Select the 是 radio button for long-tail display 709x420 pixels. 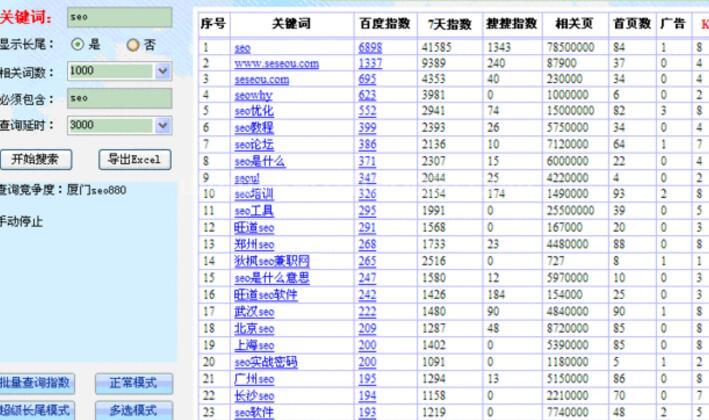tap(78, 45)
